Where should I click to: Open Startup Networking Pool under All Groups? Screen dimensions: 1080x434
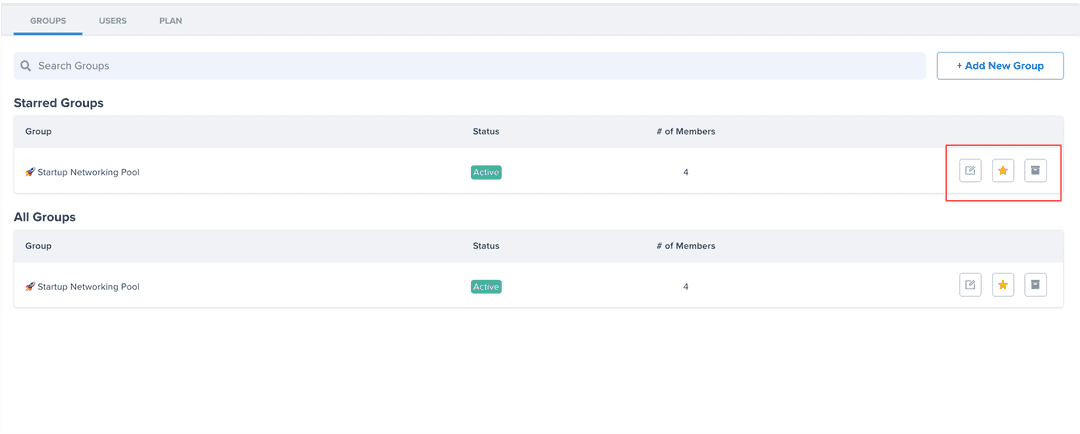click(88, 287)
